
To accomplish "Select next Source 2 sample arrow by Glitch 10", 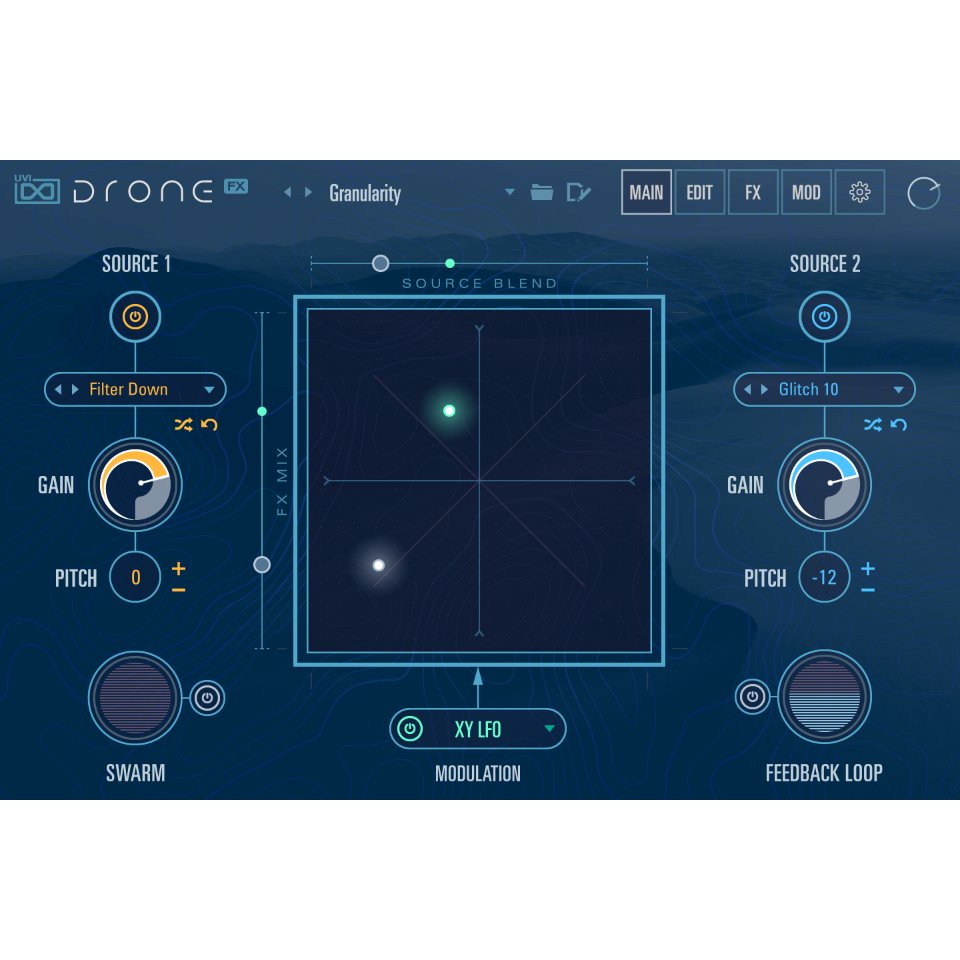I will point(764,389).
